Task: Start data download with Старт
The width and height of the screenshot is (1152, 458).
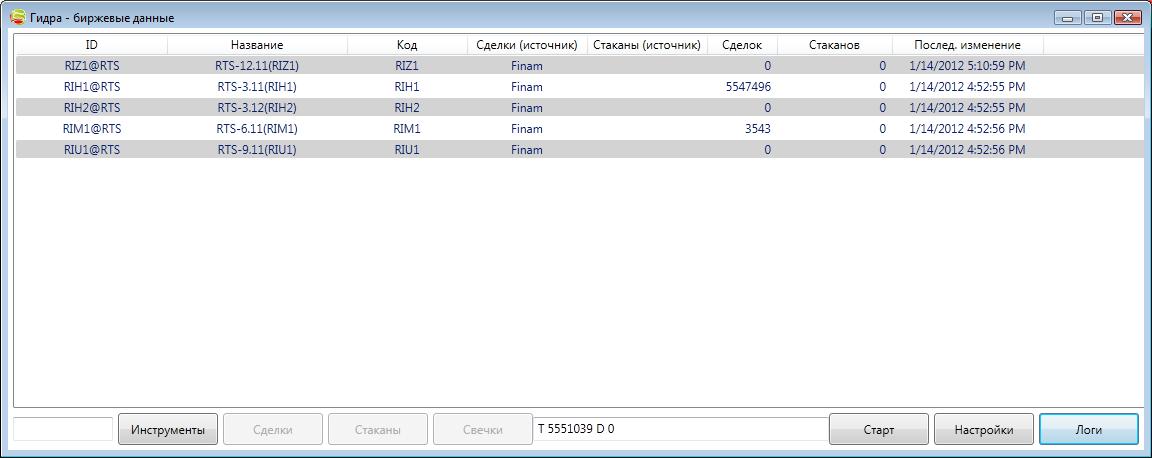Action: (879, 429)
